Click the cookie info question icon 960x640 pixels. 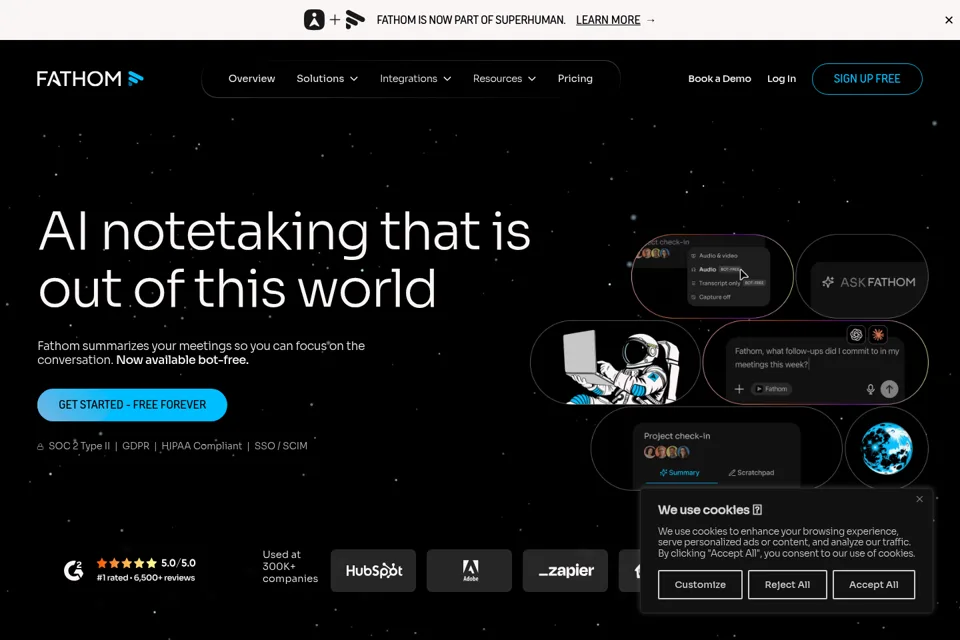tap(757, 510)
